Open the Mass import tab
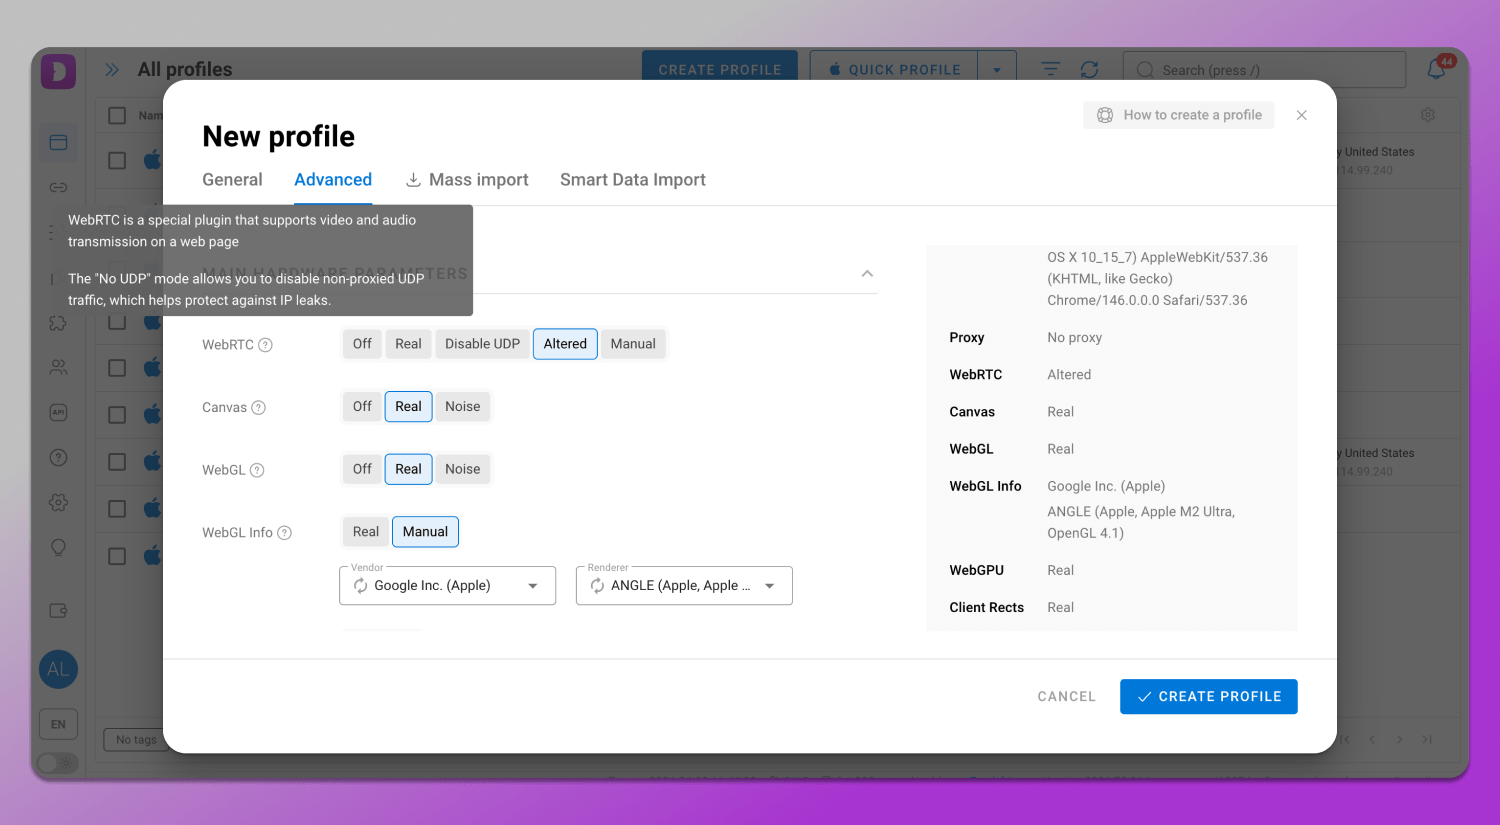Screen dimensions: 1500x825 [467, 180]
